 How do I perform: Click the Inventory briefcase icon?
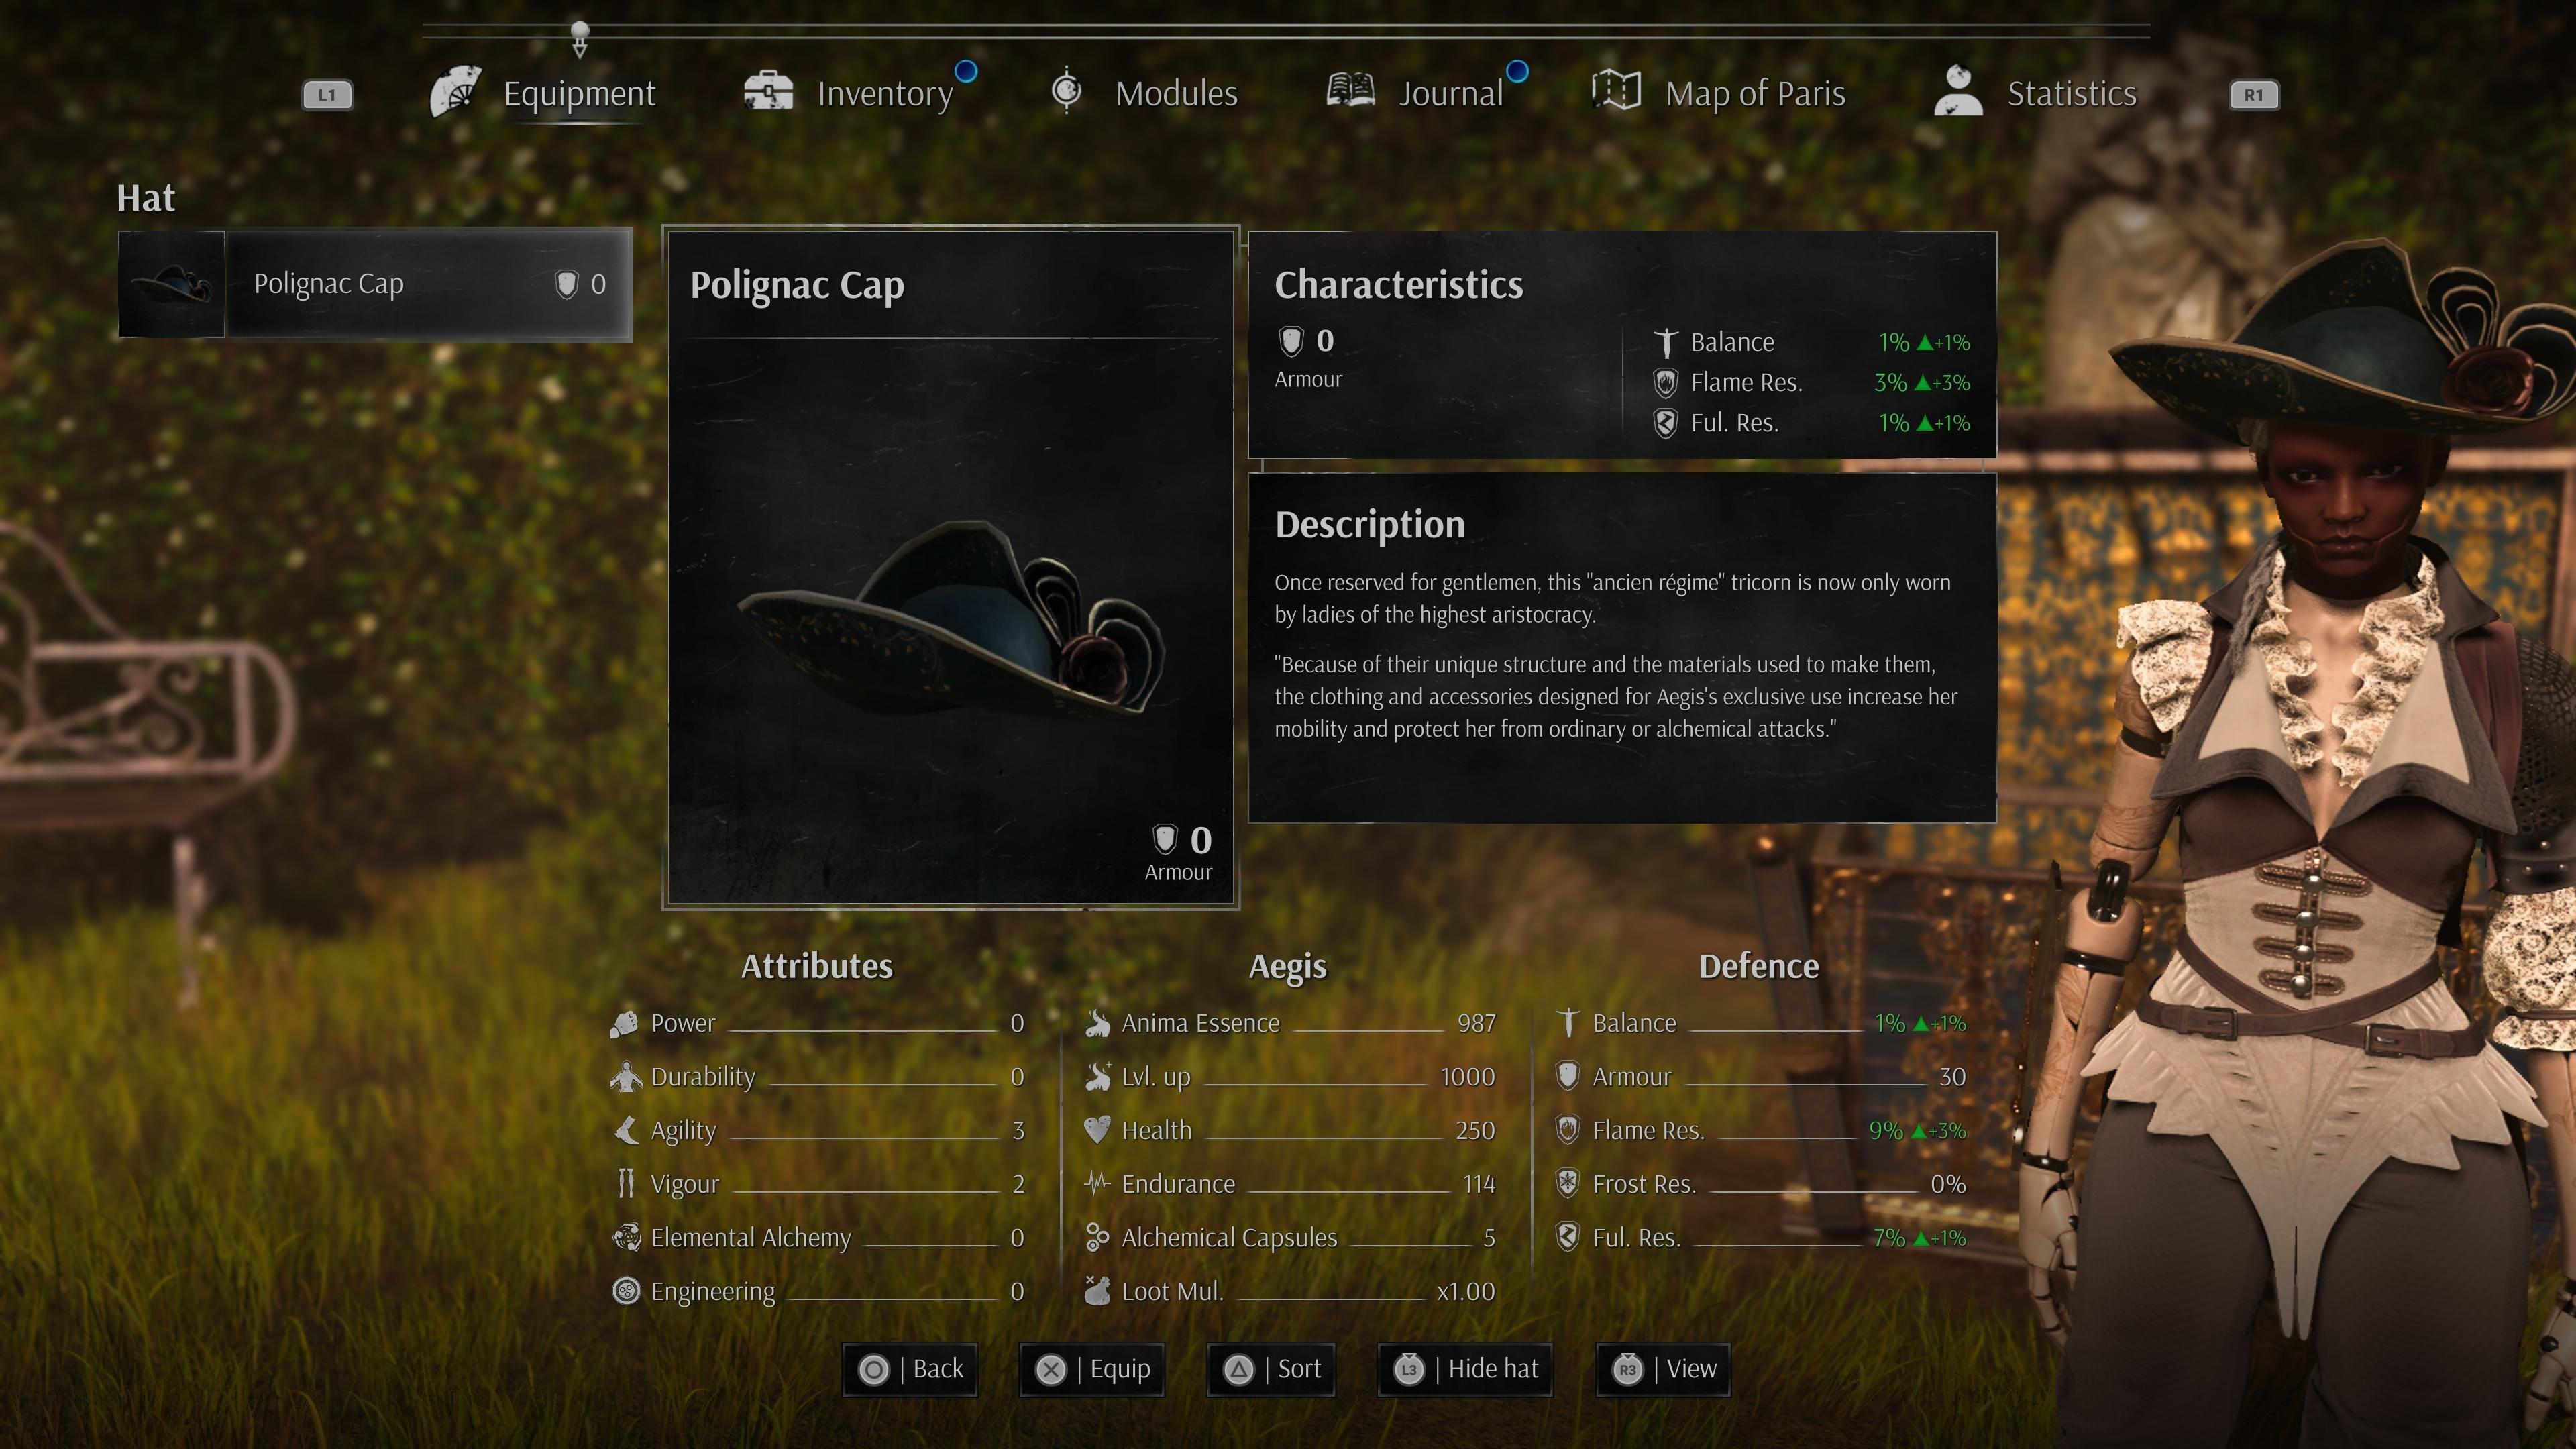coord(768,91)
